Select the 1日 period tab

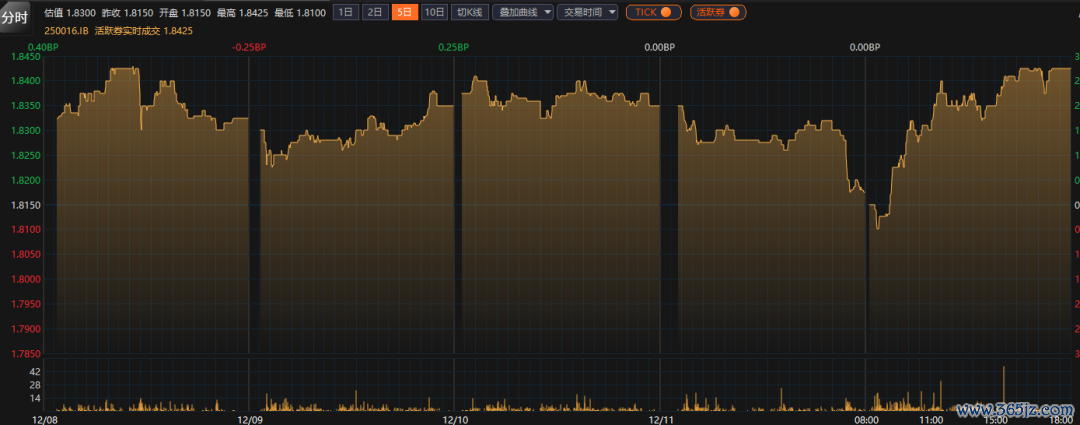tap(345, 12)
